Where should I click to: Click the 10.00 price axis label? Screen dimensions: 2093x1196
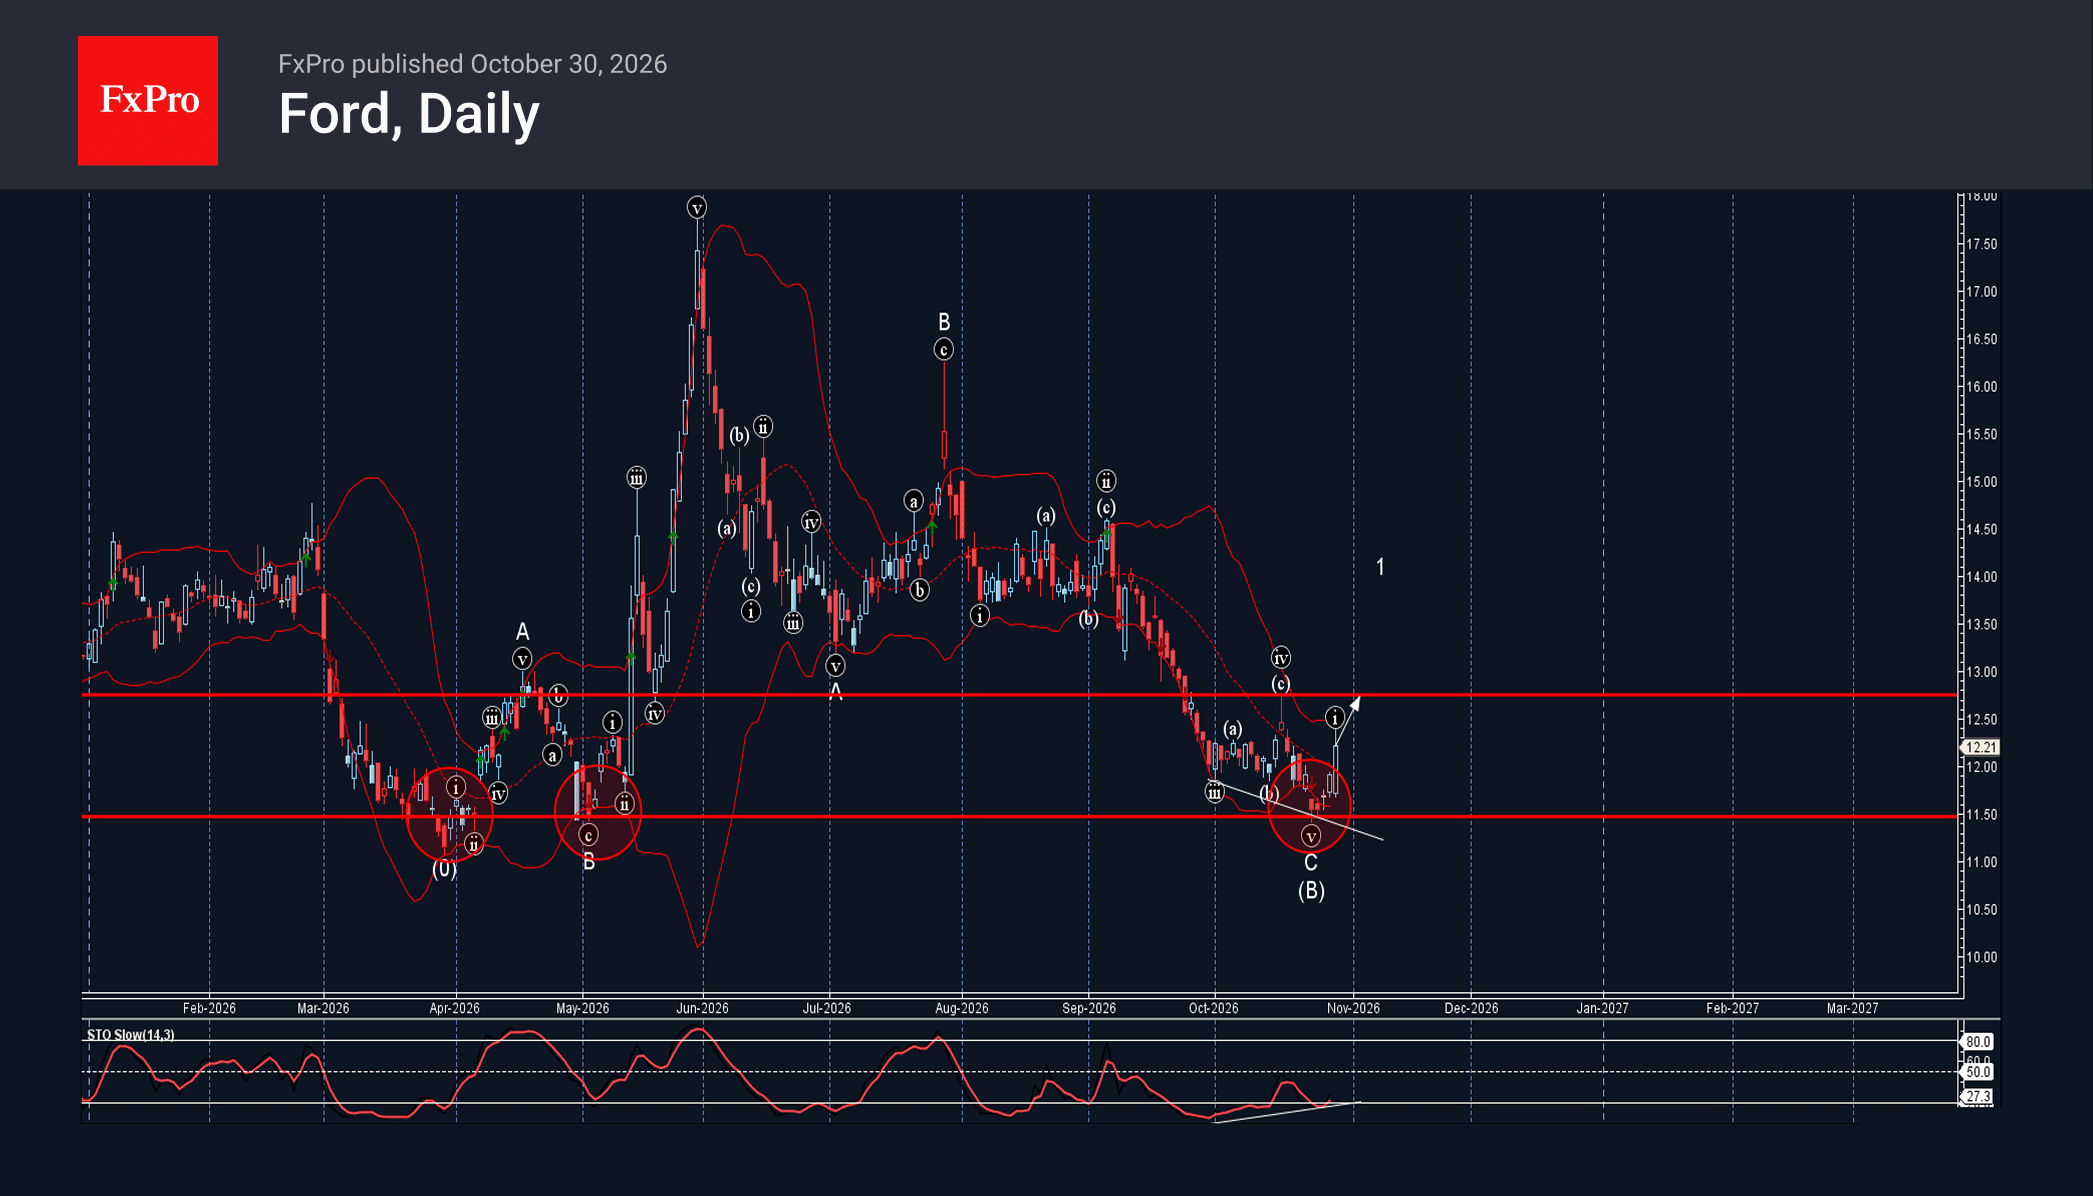(1982, 957)
